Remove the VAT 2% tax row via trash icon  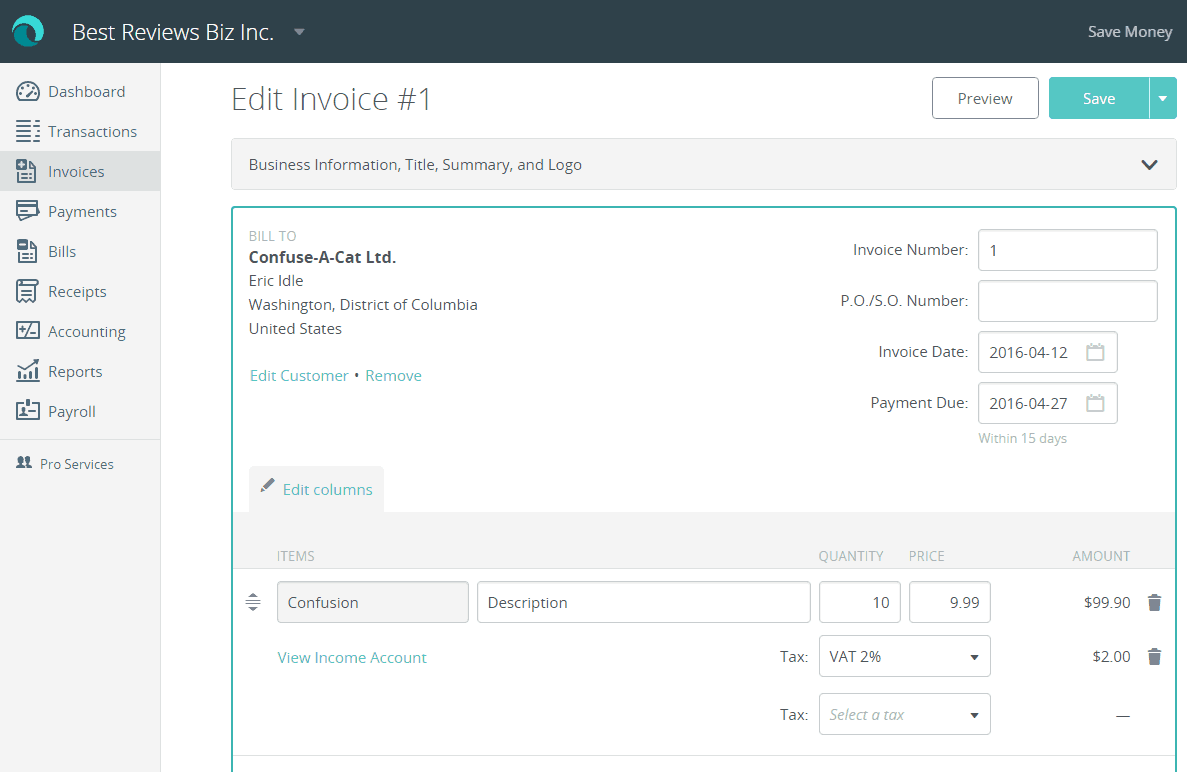1154,656
